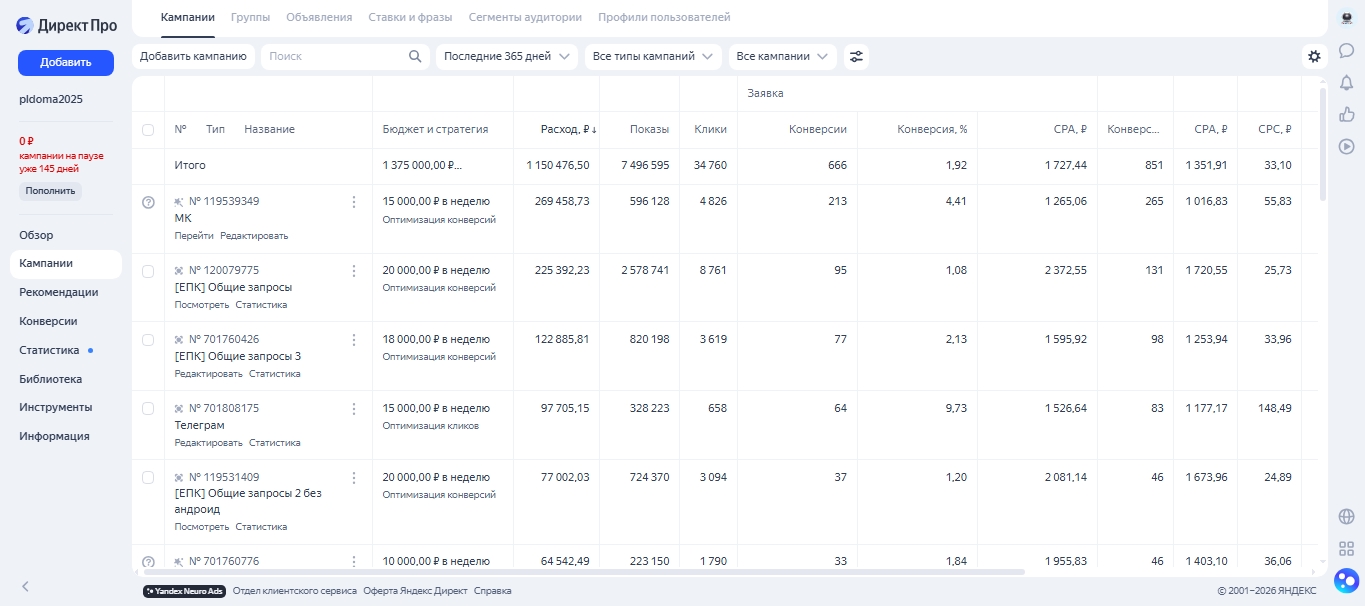Image resolution: width=1365 pixels, height=606 pixels.
Task: Click the search magnifier icon
Action: click(415, 57)
